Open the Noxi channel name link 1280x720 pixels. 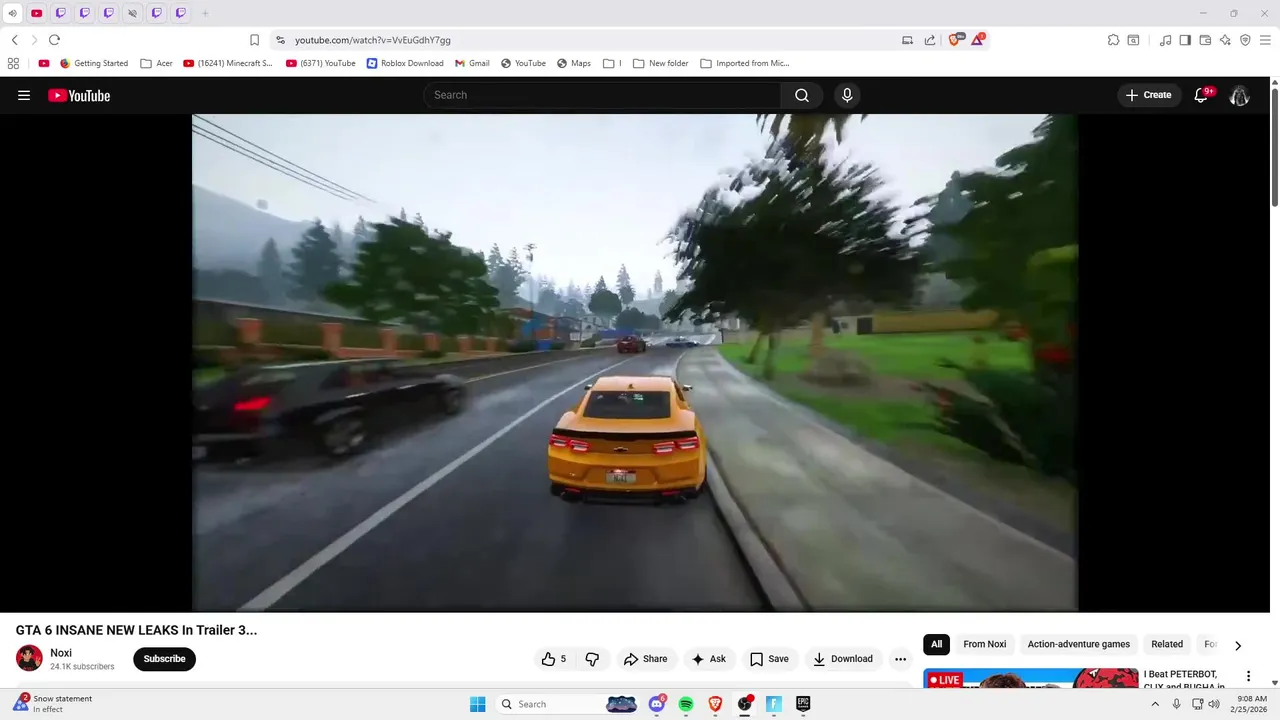[61, 653]
